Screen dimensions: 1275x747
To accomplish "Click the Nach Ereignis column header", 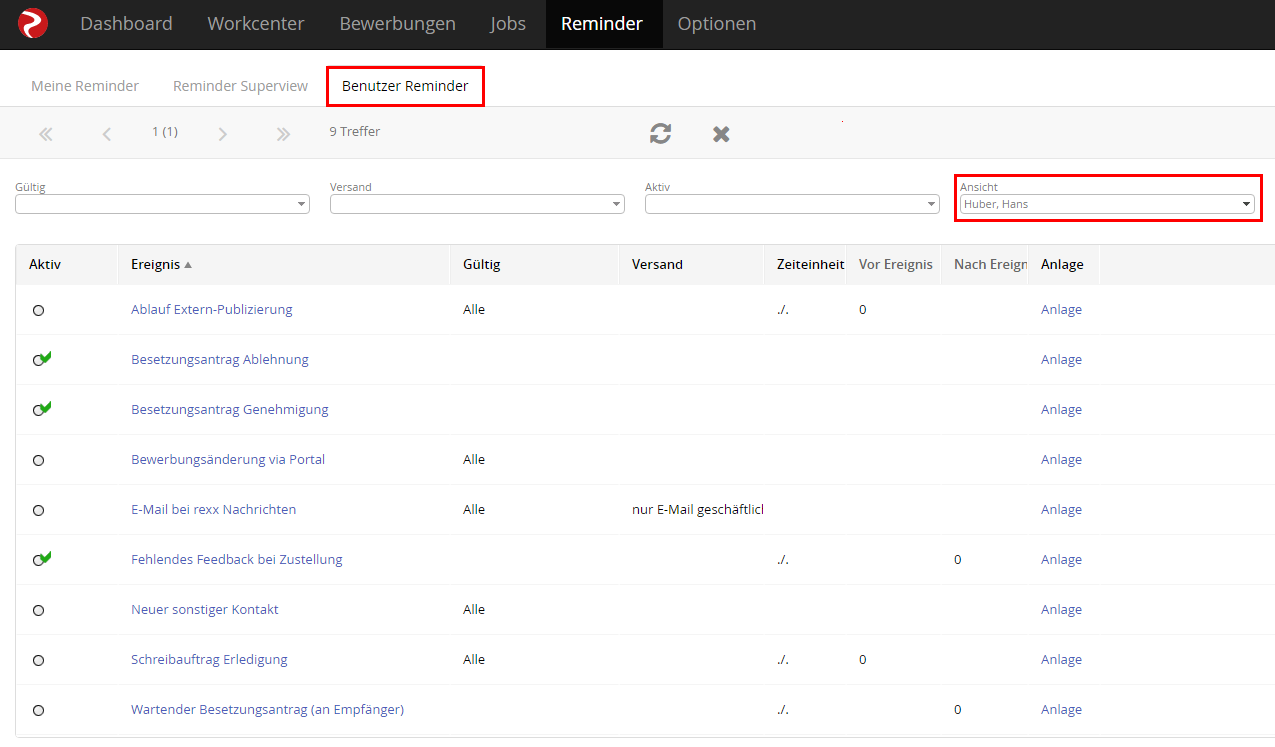I will pyautogui.click(x=991, y=264).
